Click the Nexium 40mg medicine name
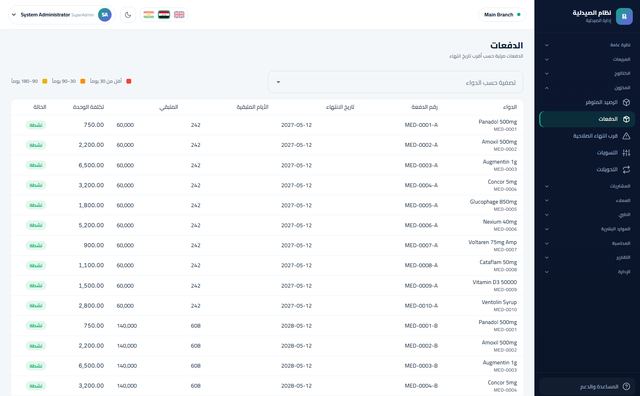This screenshot has height=396, width=640. [x=500, y=222]
